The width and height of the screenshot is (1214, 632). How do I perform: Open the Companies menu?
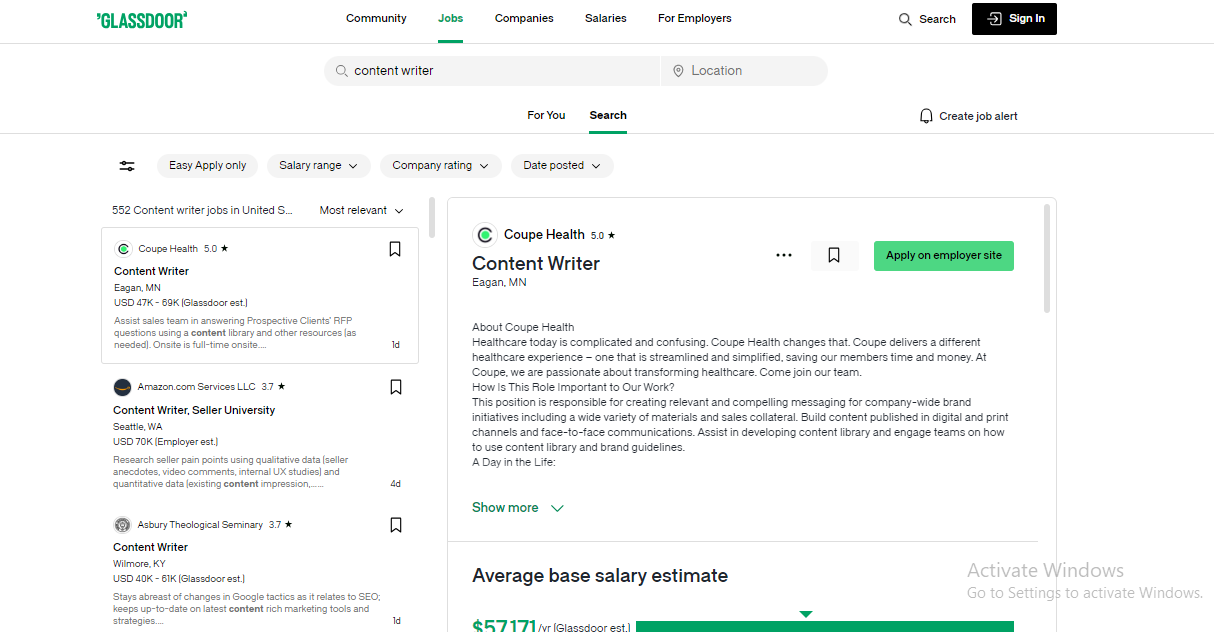(x=524, y=19)
